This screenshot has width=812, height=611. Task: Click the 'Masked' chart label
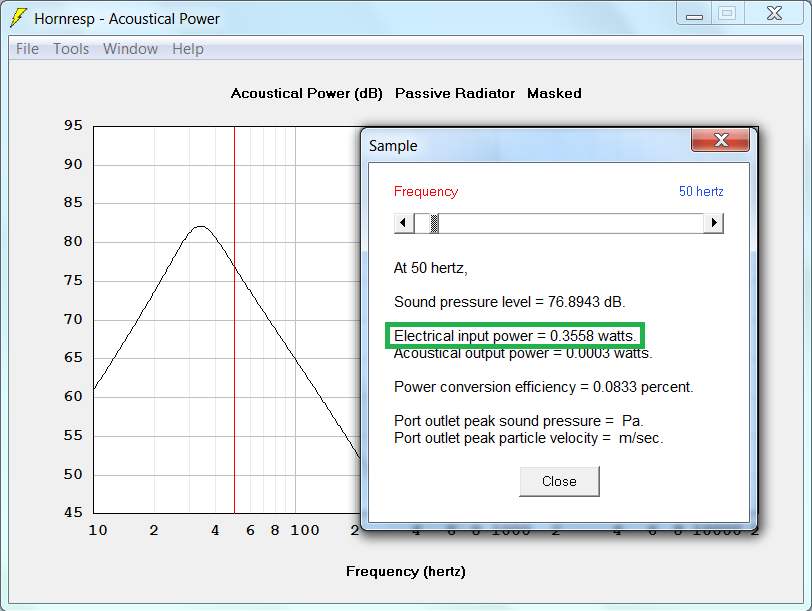pyautogui.click(x=554, y=94)
